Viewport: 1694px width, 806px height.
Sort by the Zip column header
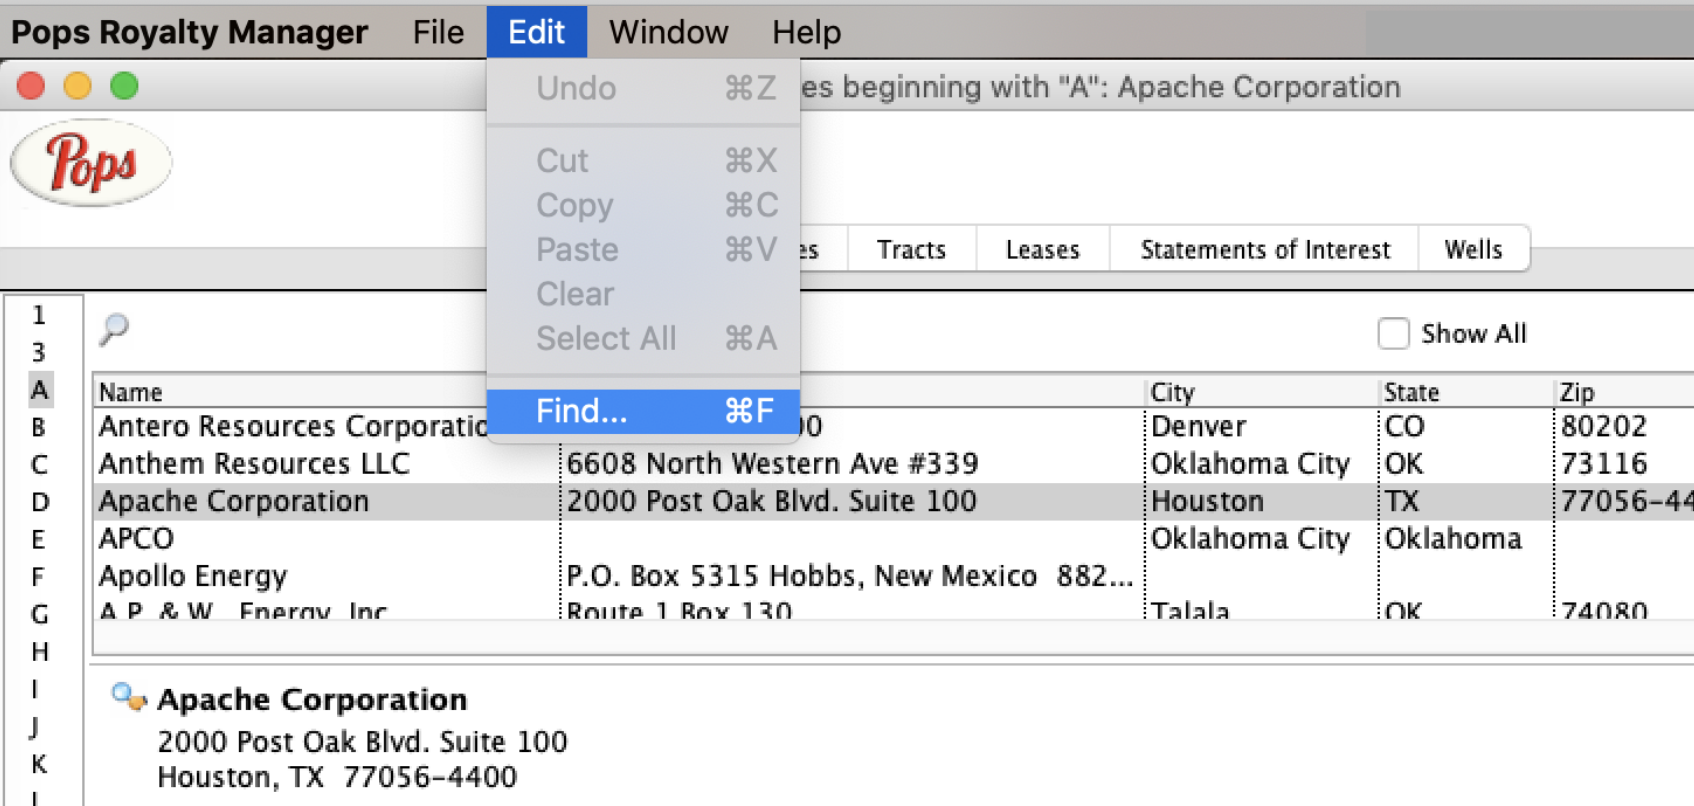[1624, 392]
